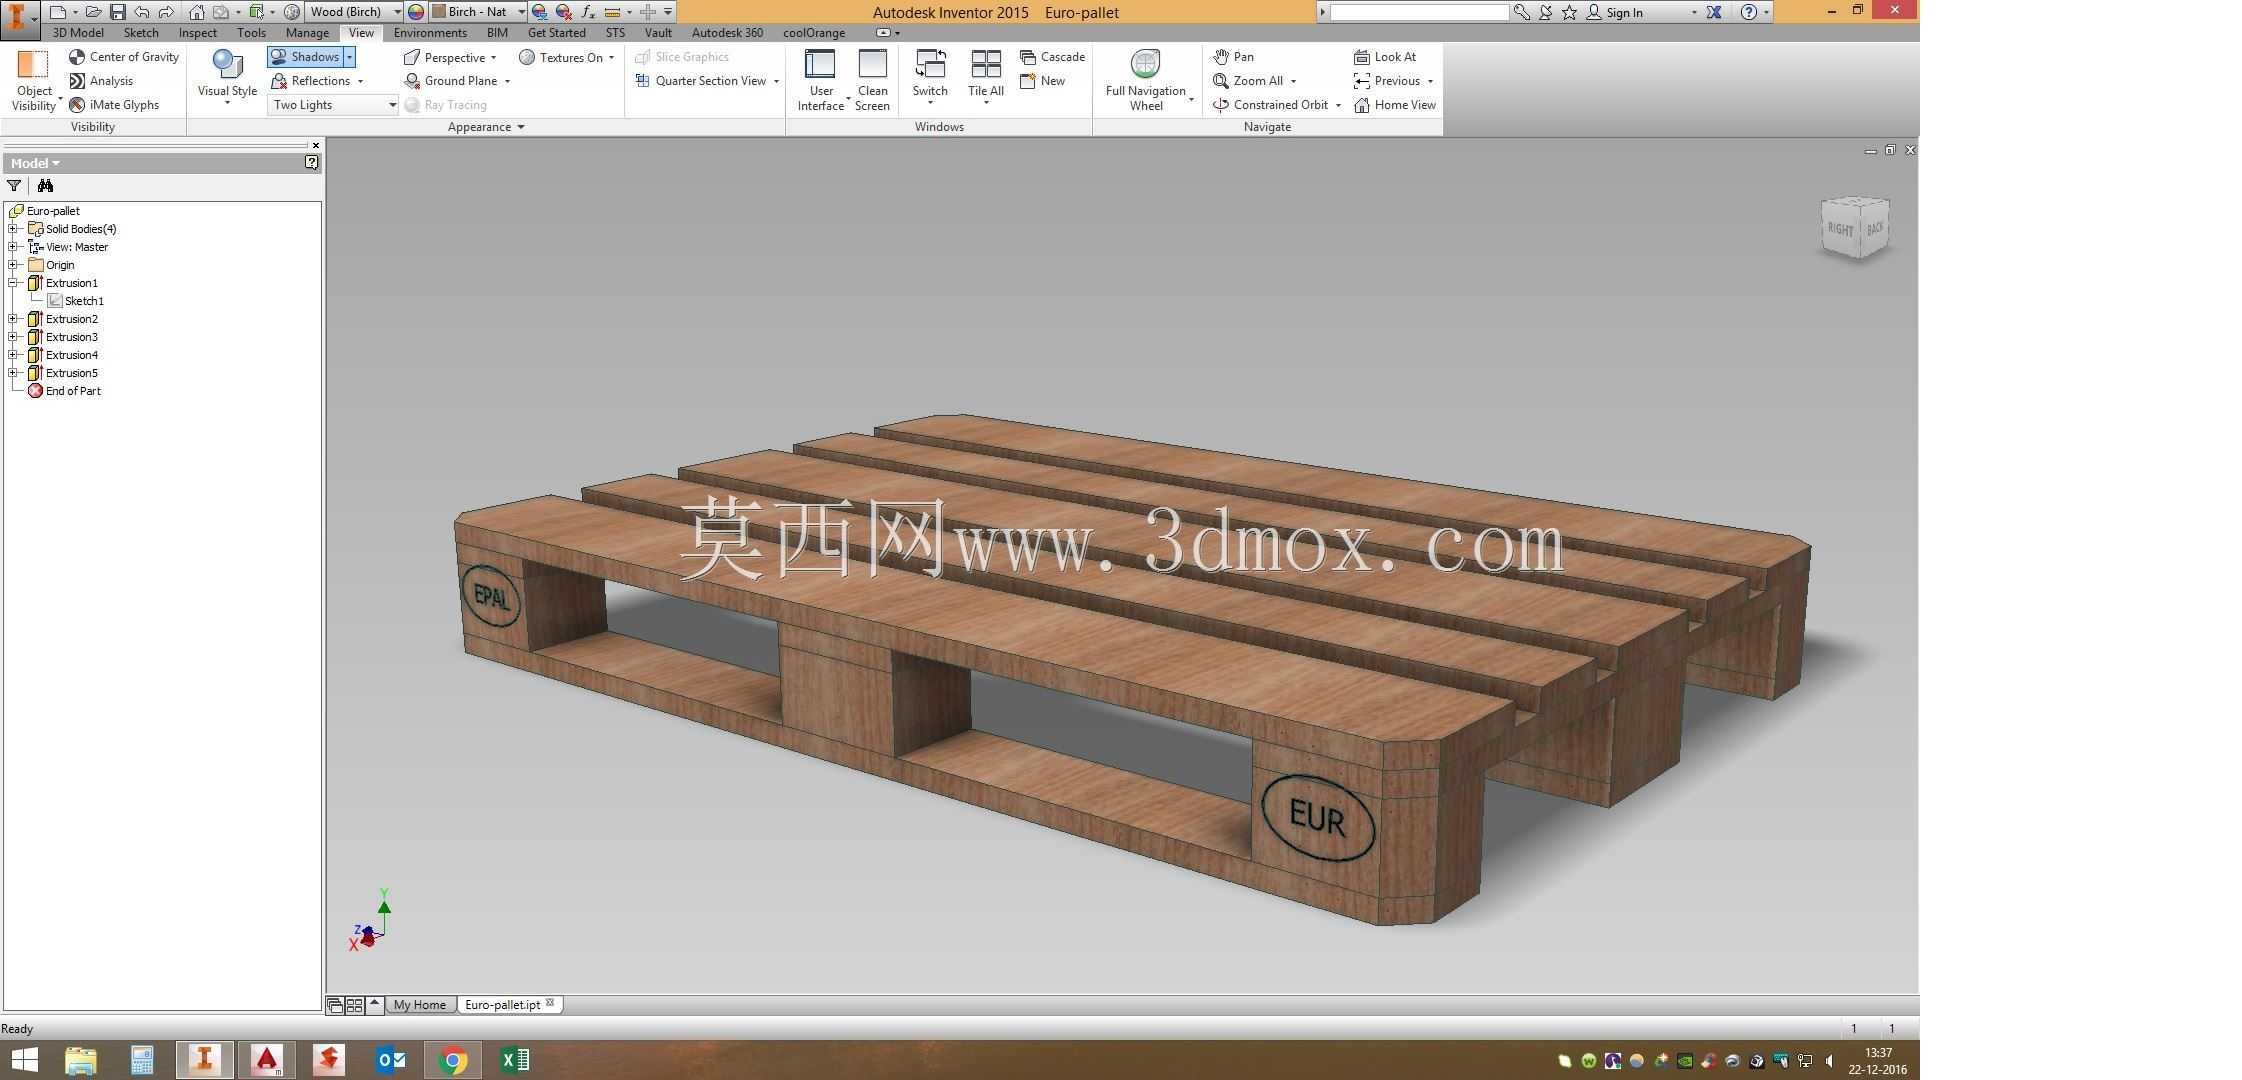Save the part with the floppy icon
Image resolution: width=2242 pixels, height=1080 pixels.
pos(118,12)
